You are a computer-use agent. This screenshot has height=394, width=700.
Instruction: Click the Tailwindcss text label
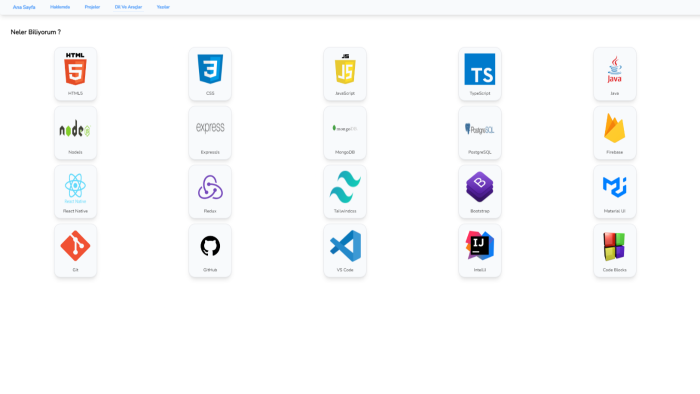coord(345,211)
